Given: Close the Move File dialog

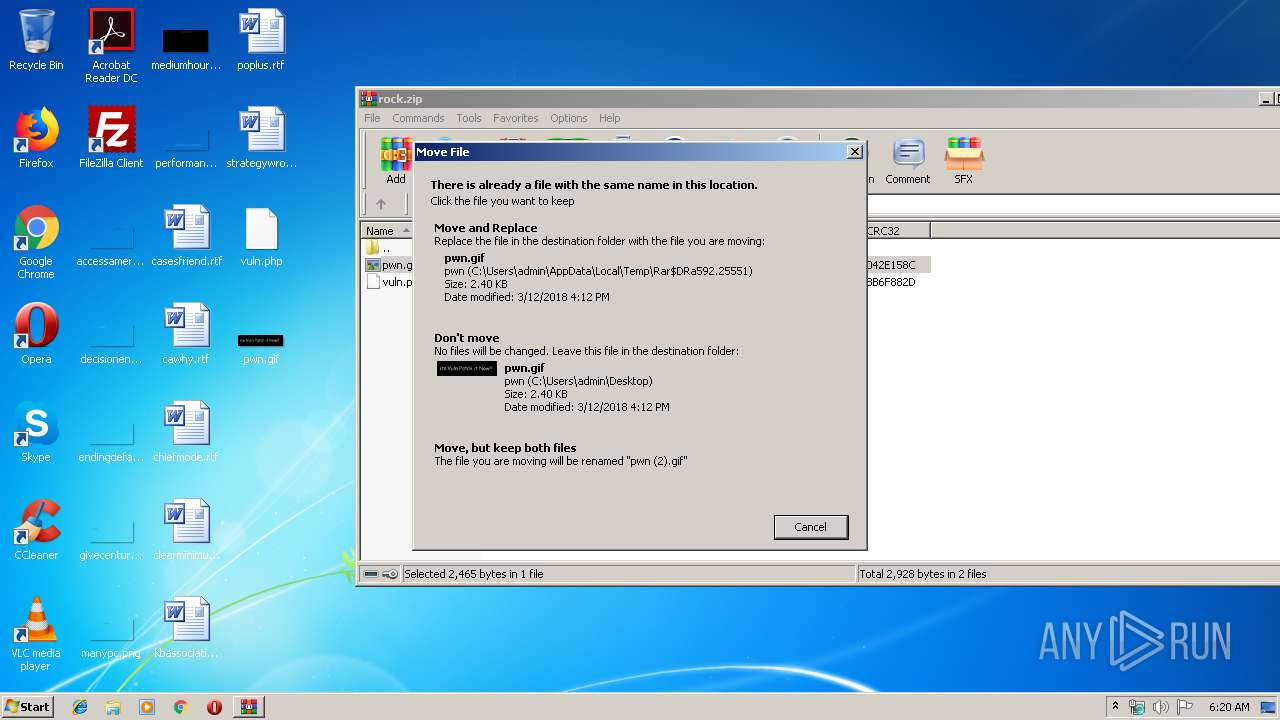Looking at the screenshot, I should pyautogui.click(x=854, y=152).
